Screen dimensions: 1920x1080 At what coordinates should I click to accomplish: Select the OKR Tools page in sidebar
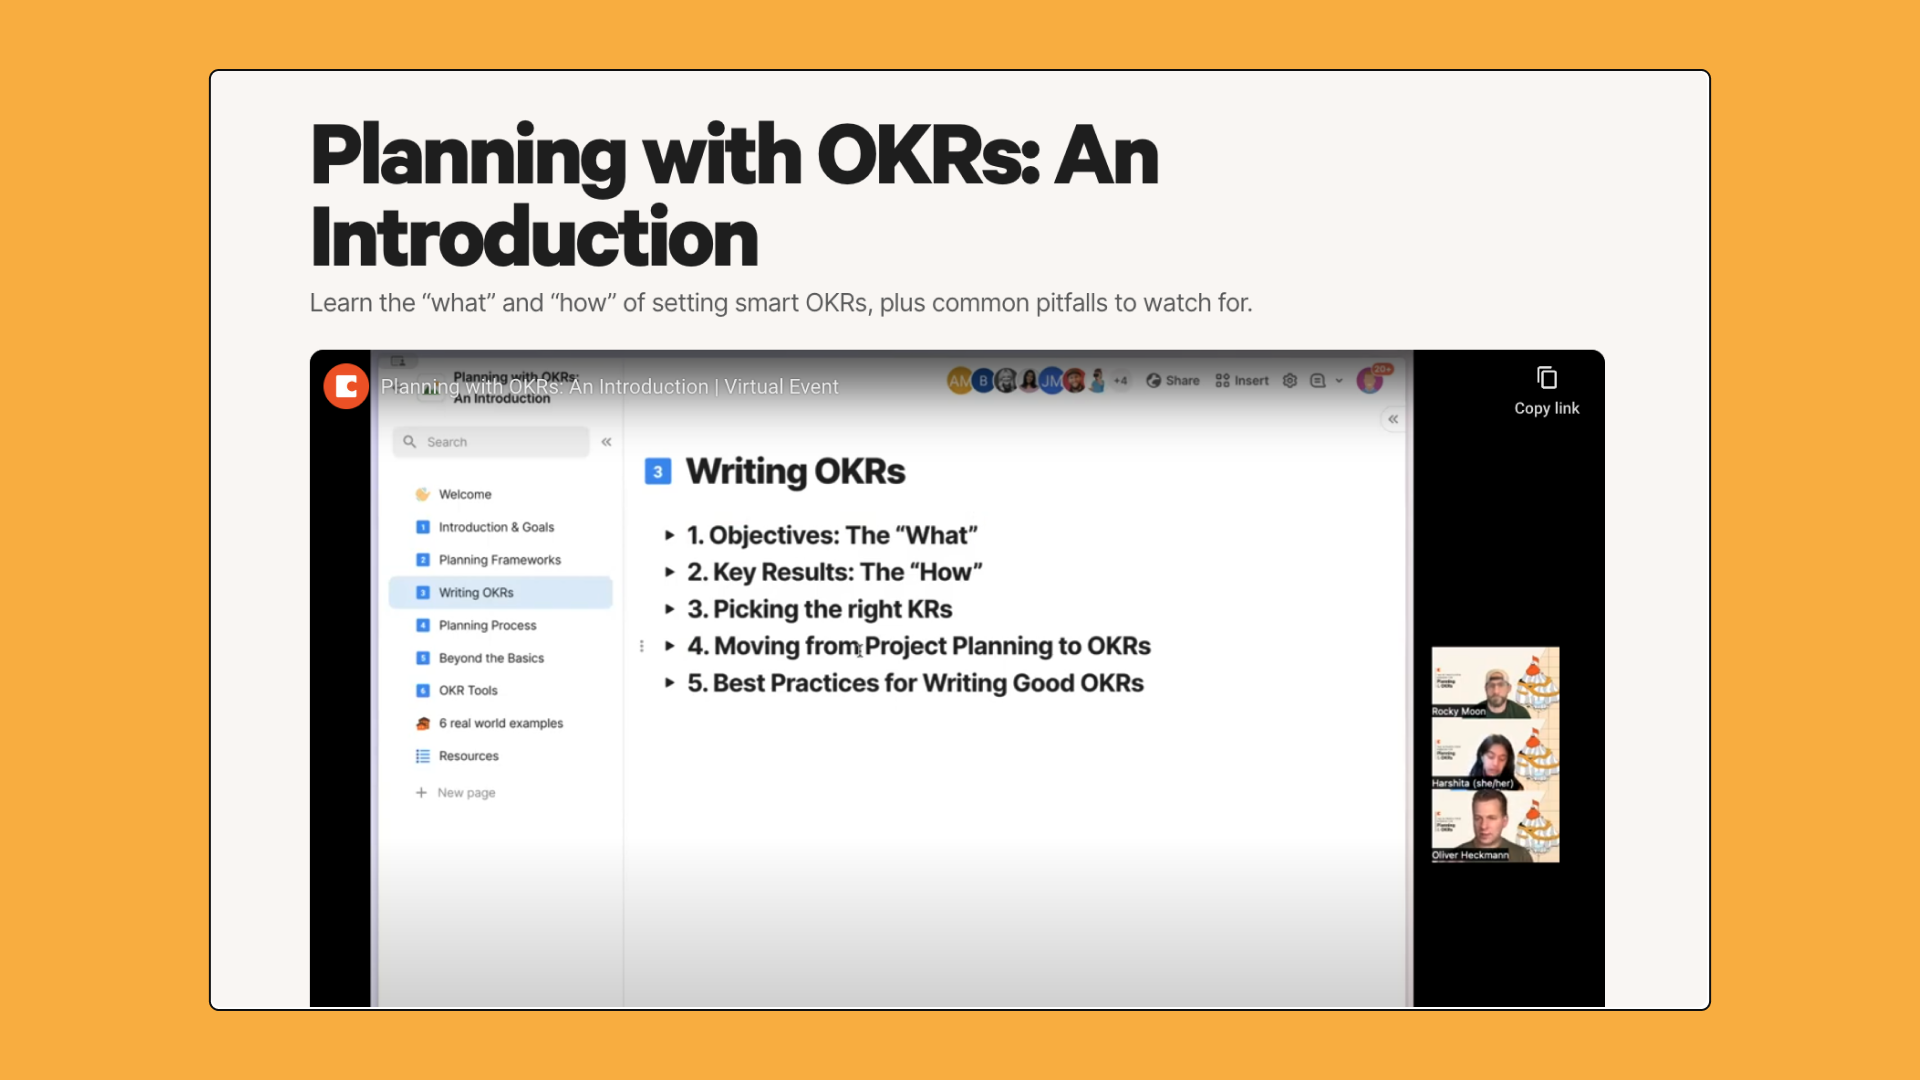[467, 691]
